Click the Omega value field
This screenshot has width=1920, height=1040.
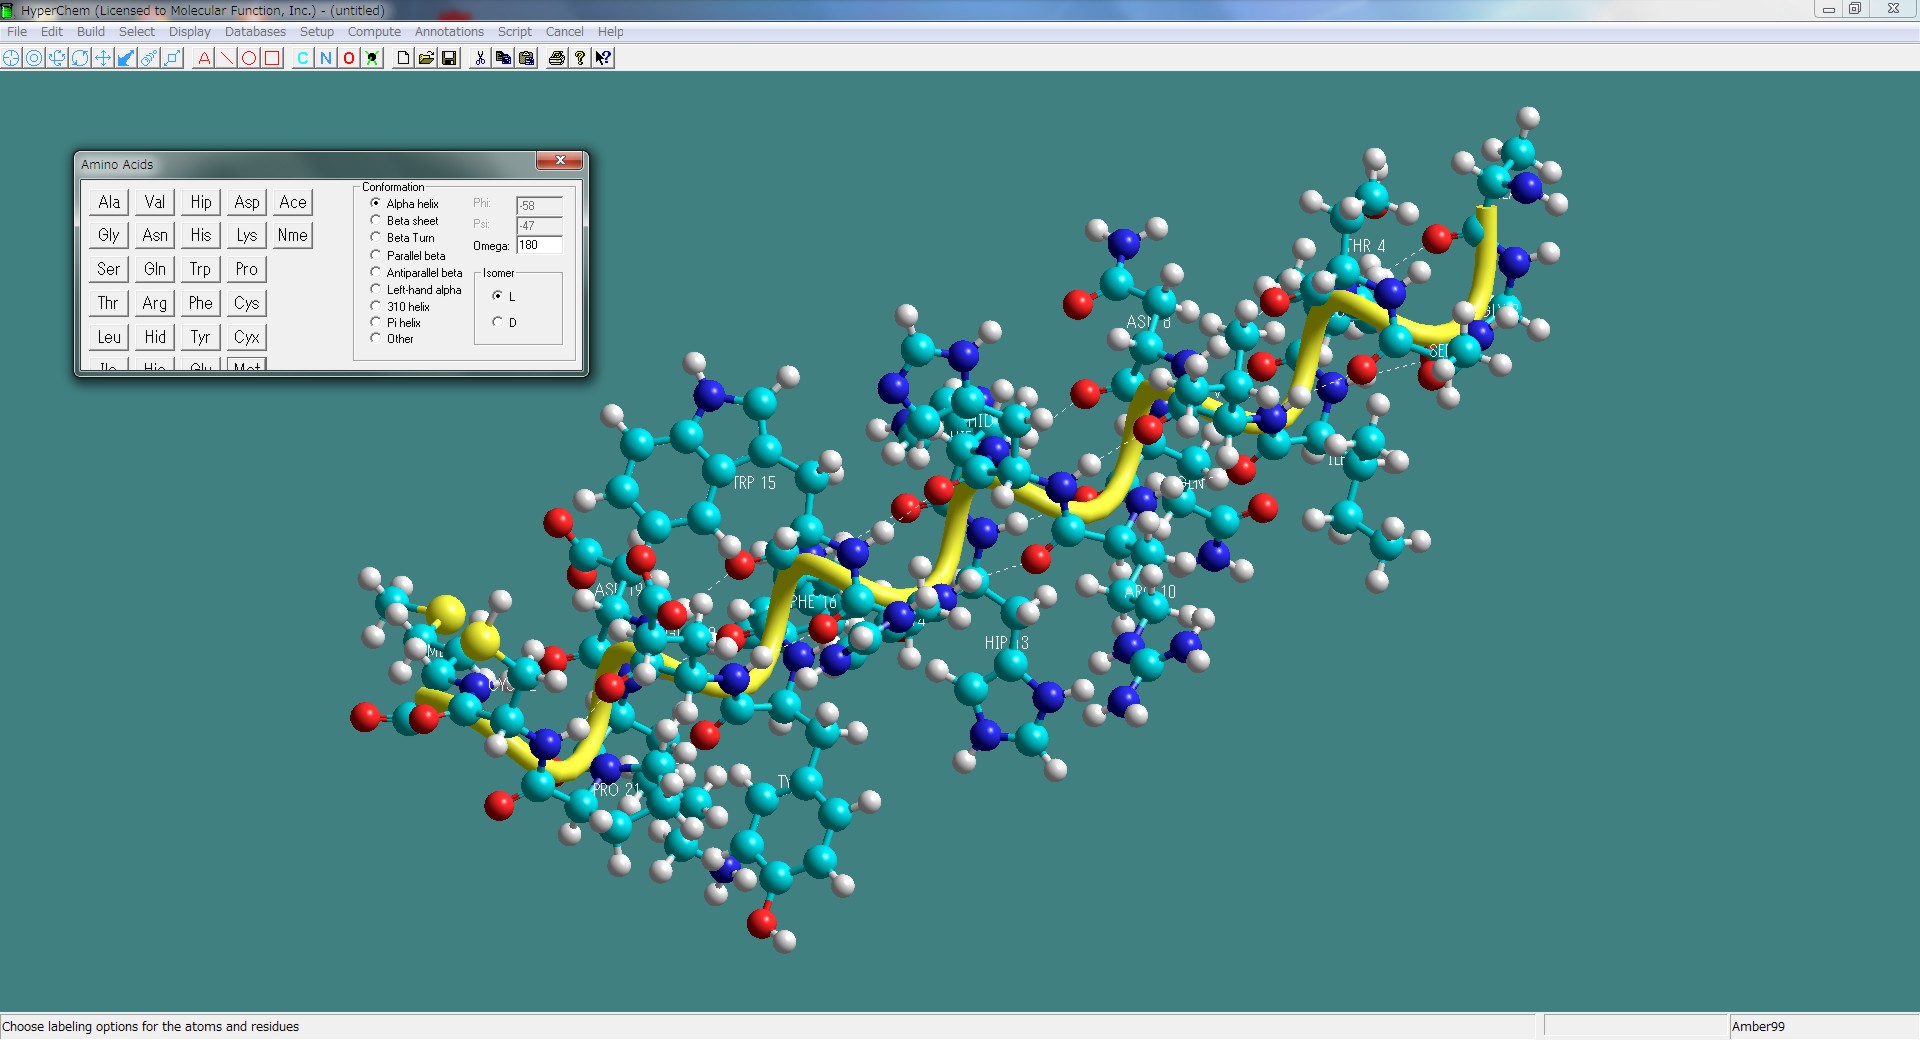(539, 245)
